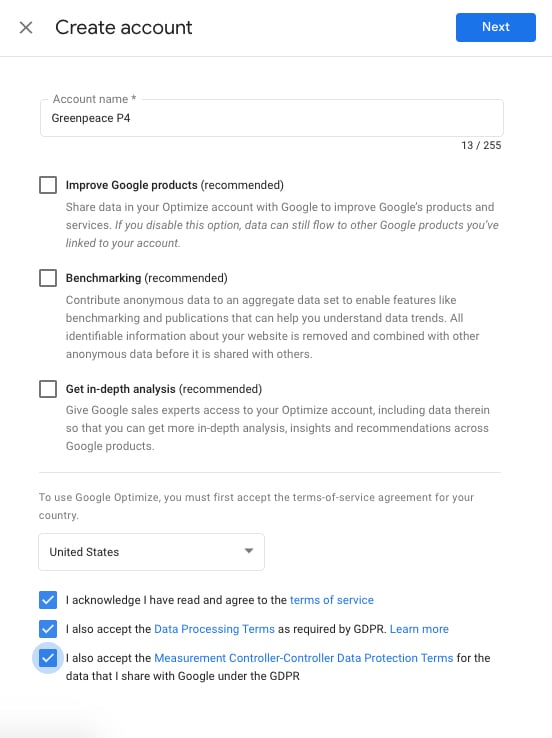
Task: Uncheck the terms of service acknowledgement
Action: tap(48, 600)
